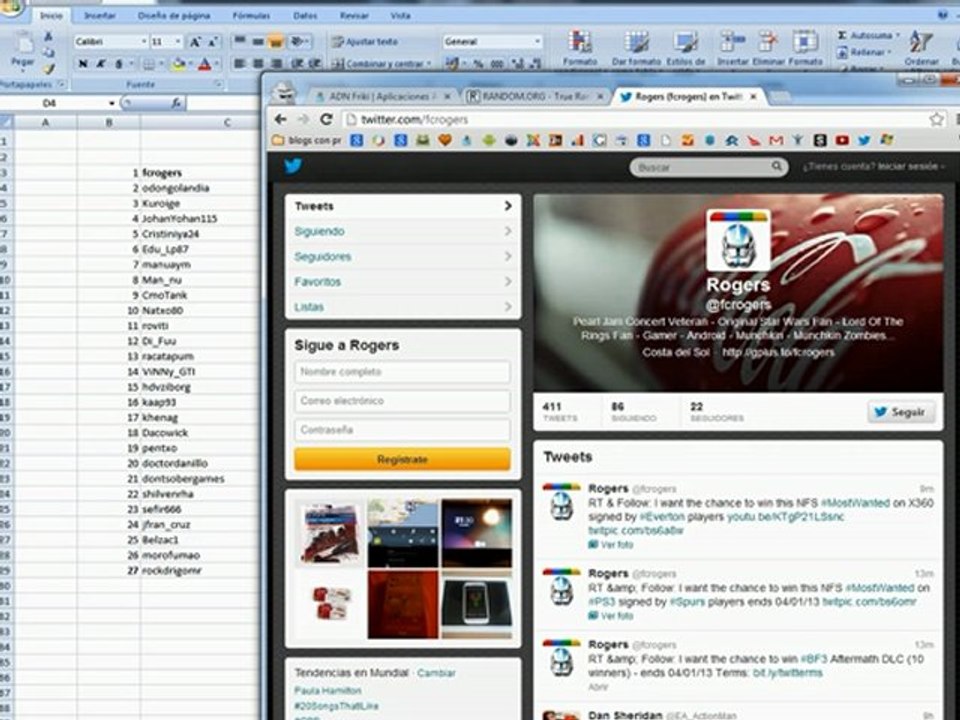Click the text orientation icon in Excel
The image size is (960, 720).
click(298, 42)
